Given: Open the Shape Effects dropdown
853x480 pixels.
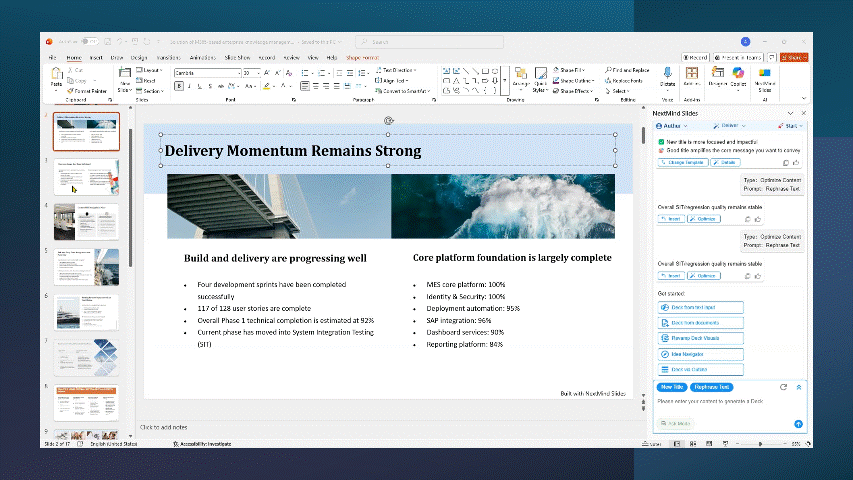Looking at the screenshot, I should [573, 91].
